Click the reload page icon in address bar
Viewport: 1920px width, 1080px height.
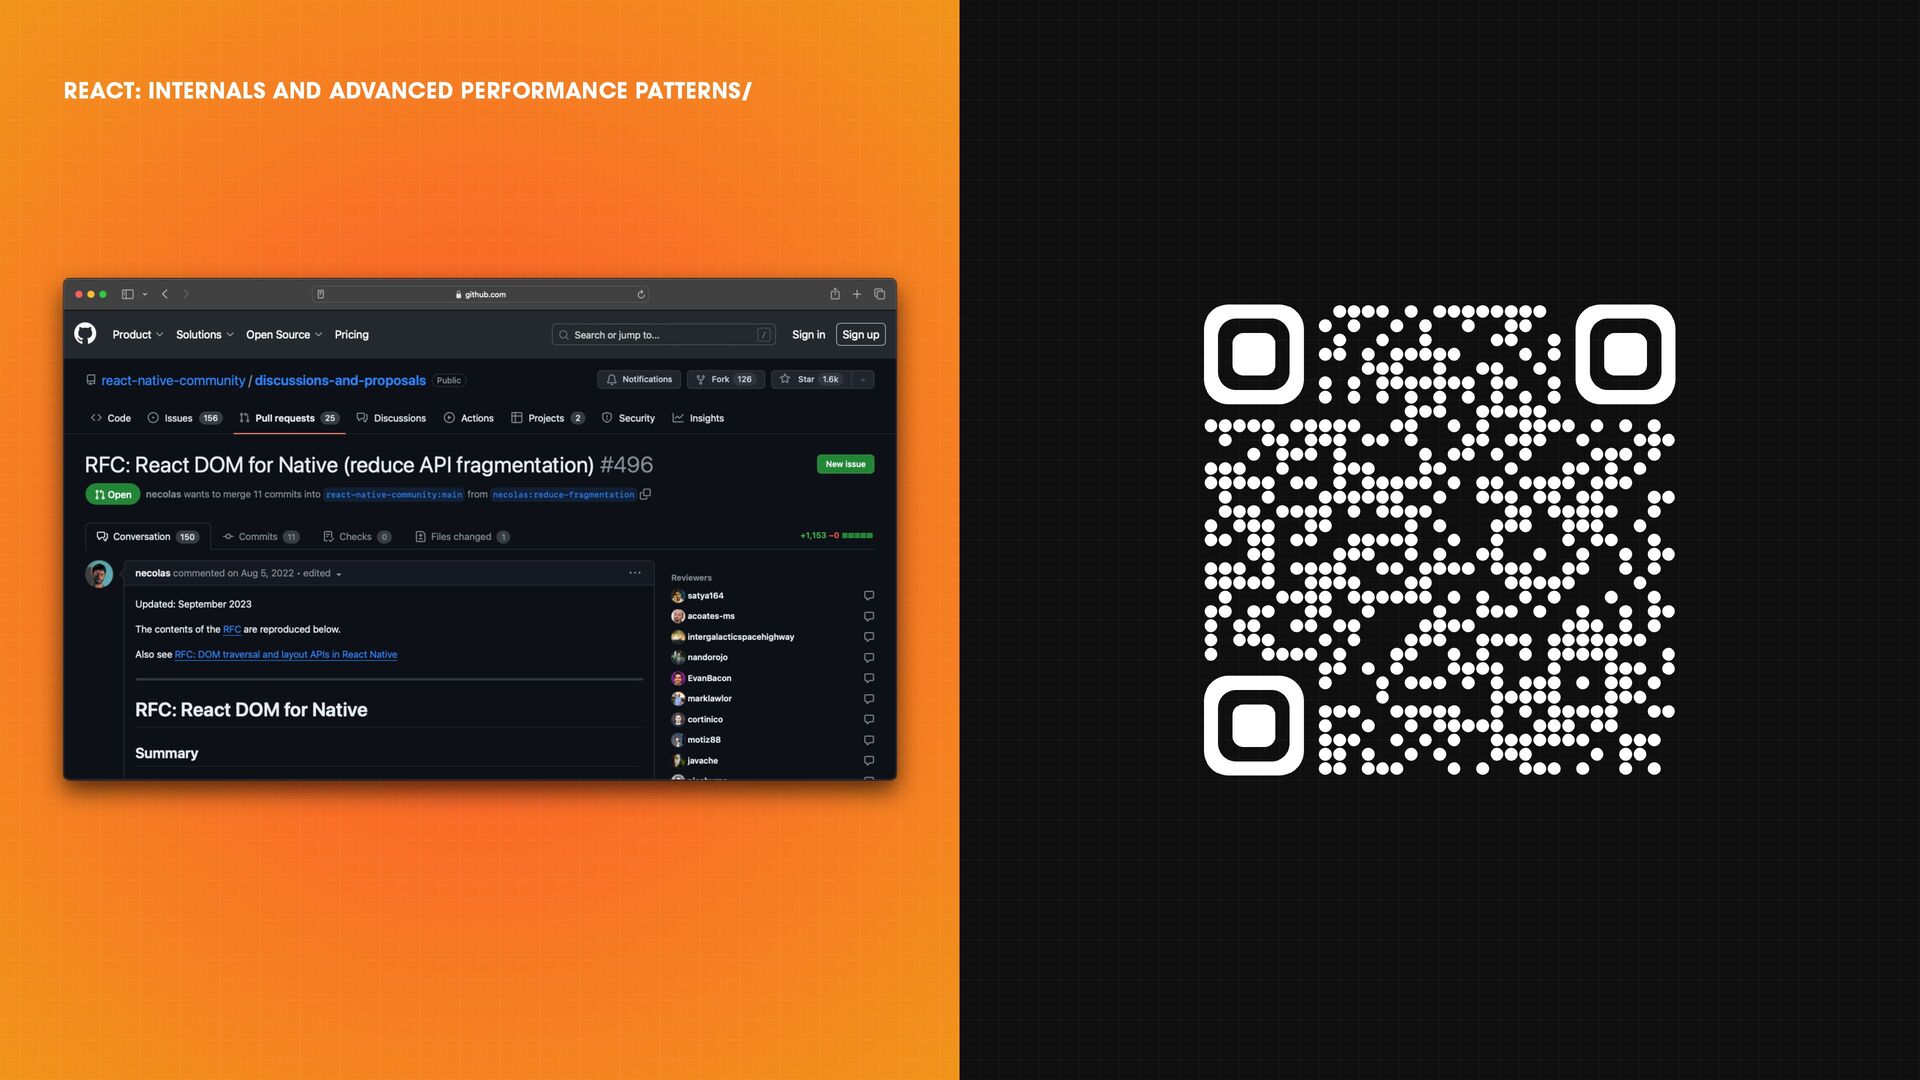[641, 294]
